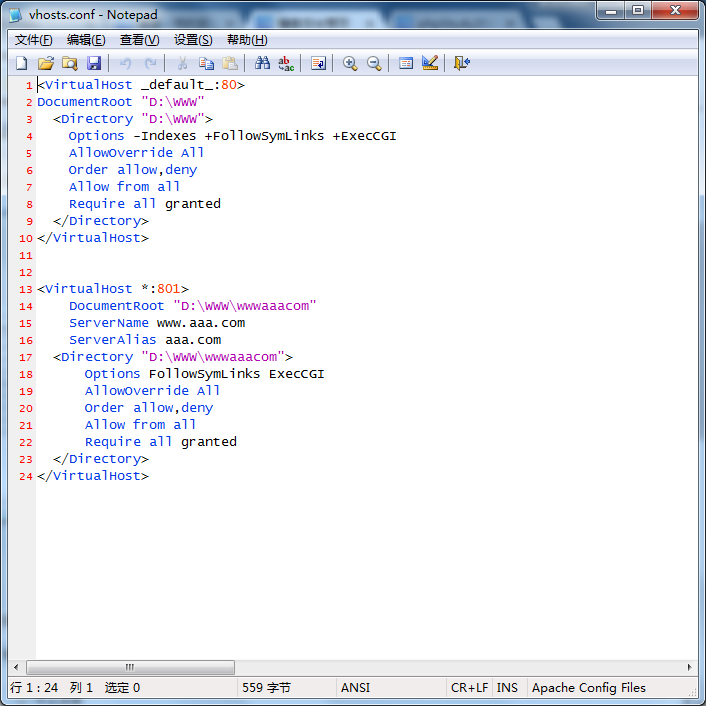This screenshot has width=706, height=706.
Task: Open a file with the folder icon
Action: coord(46,63)
